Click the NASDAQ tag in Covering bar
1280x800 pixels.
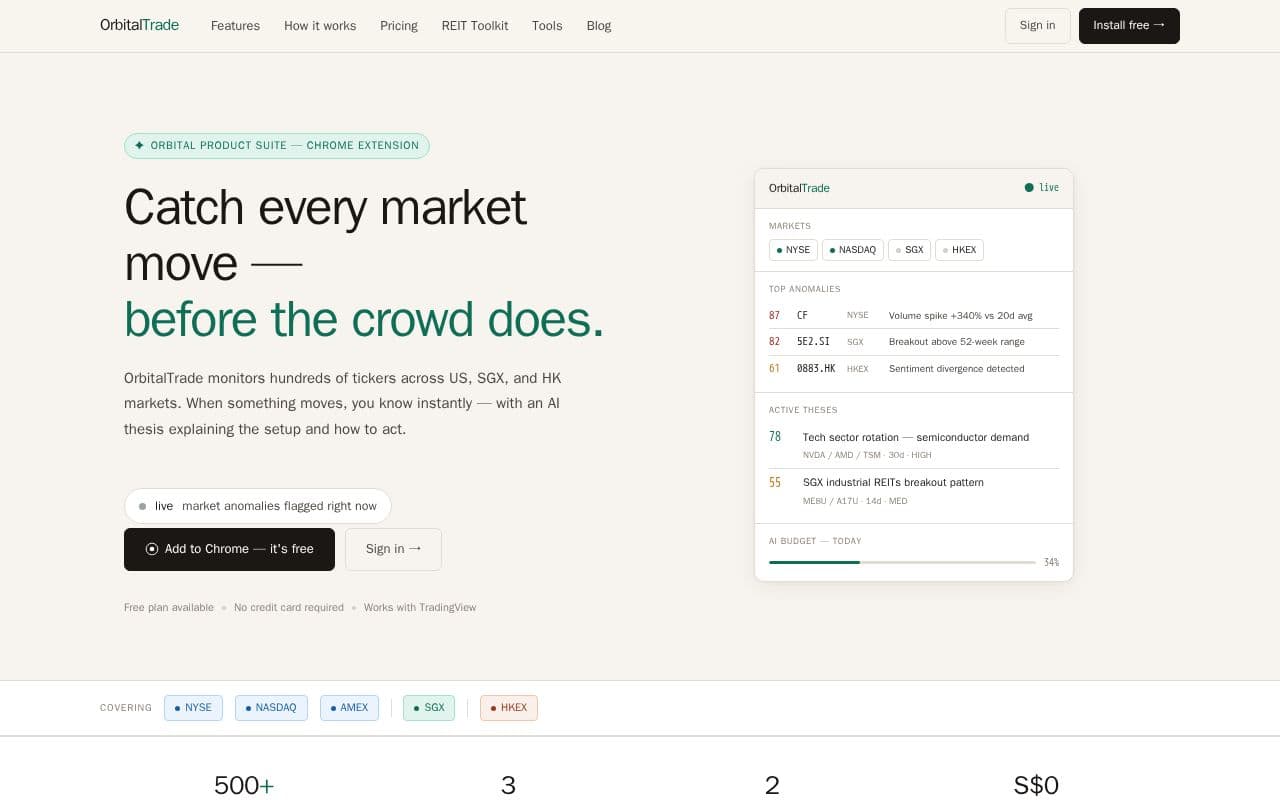point(271,708)
